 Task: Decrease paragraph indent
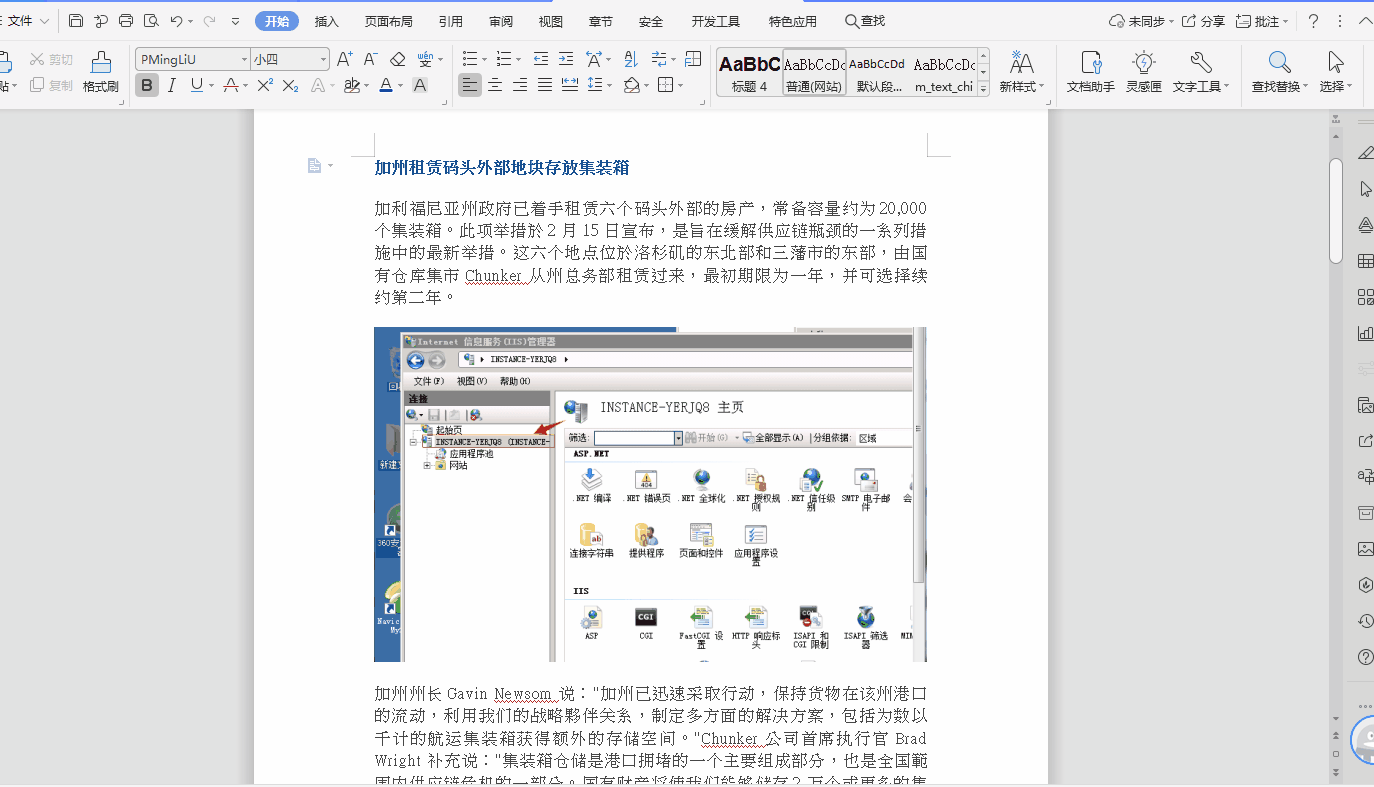click(541, 60)
